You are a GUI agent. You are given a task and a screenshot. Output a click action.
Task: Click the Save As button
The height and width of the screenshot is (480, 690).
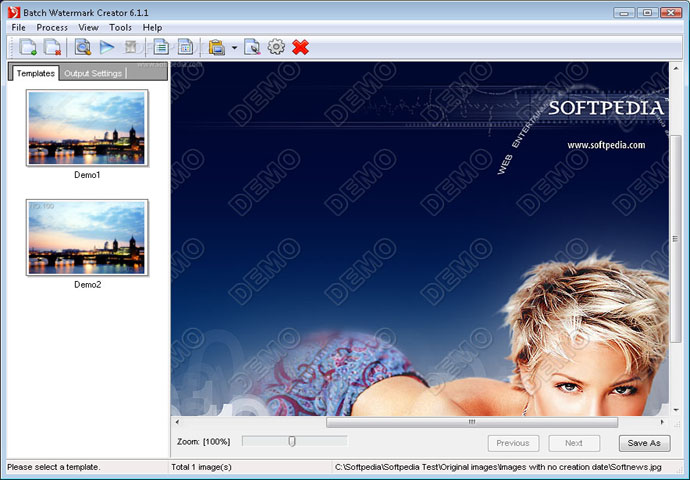pyautogui.click(x=644, y=443)
